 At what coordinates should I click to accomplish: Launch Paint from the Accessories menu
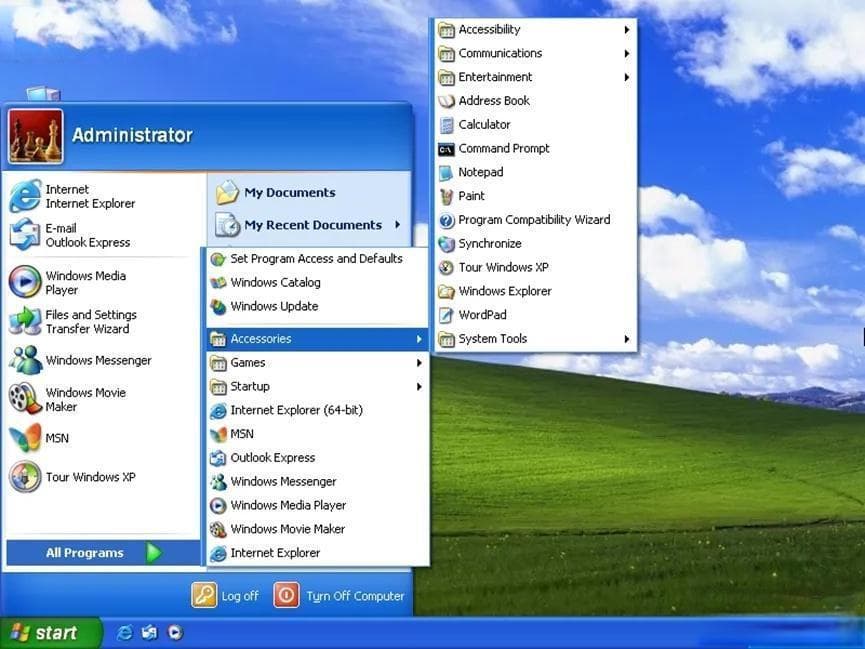click(536, 196)
